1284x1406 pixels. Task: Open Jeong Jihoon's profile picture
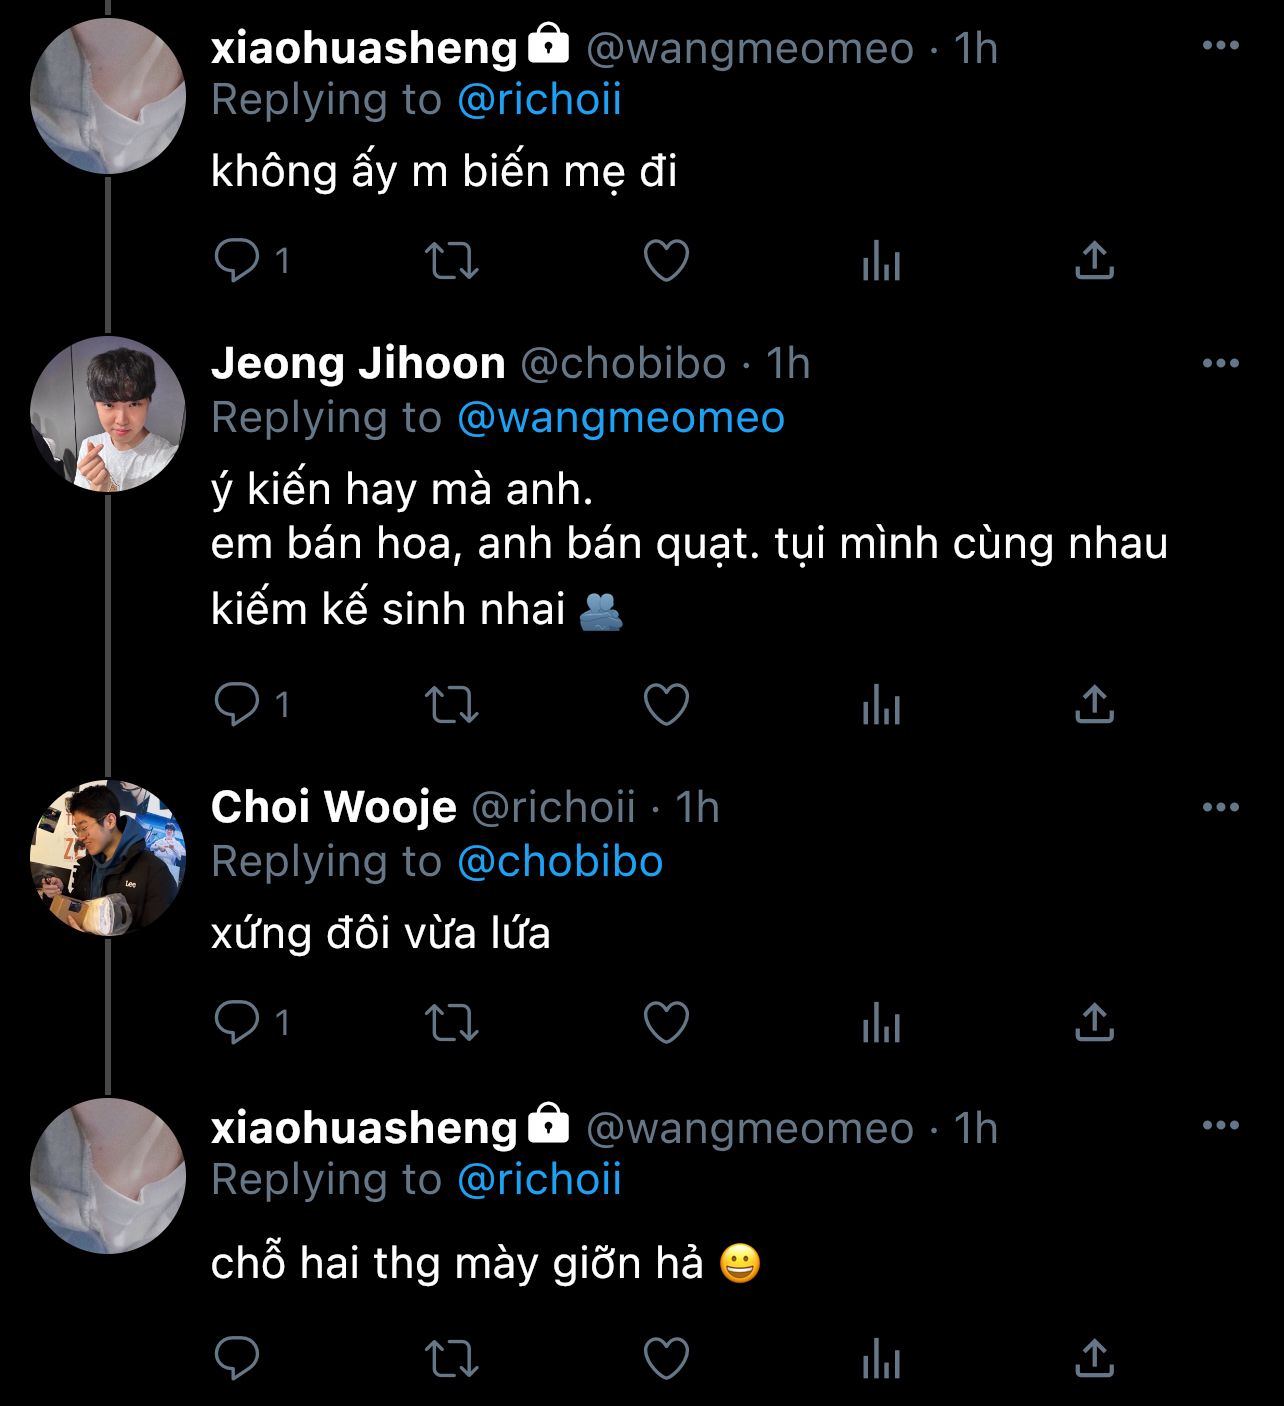(108, 414)
